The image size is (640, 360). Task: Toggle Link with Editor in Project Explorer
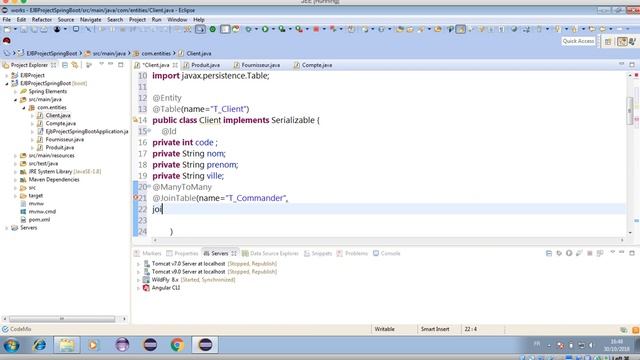tap(75, 65)
